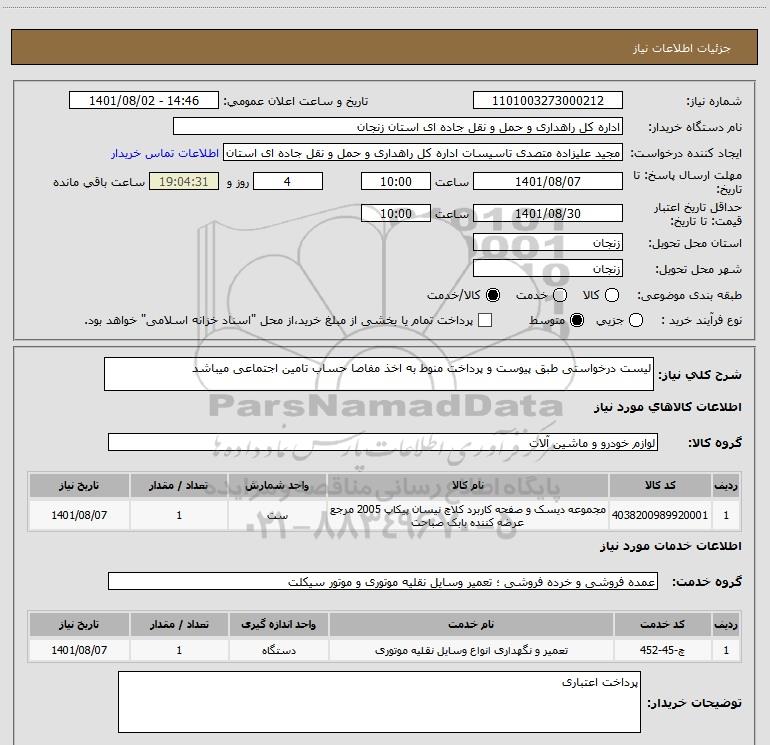Click the گروه کالا field لوازم خودرو
770x745 pixels.
click(383, 442)
